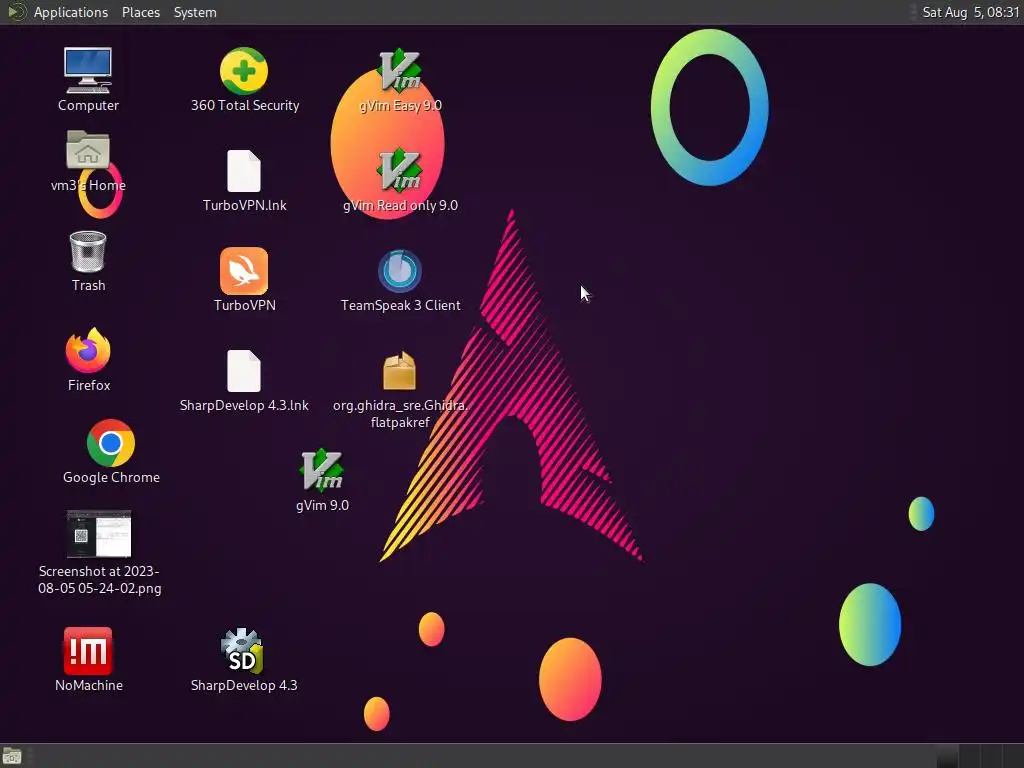Click the 'SharpDevelop 4.3.lnk' label text

(244, 405)
